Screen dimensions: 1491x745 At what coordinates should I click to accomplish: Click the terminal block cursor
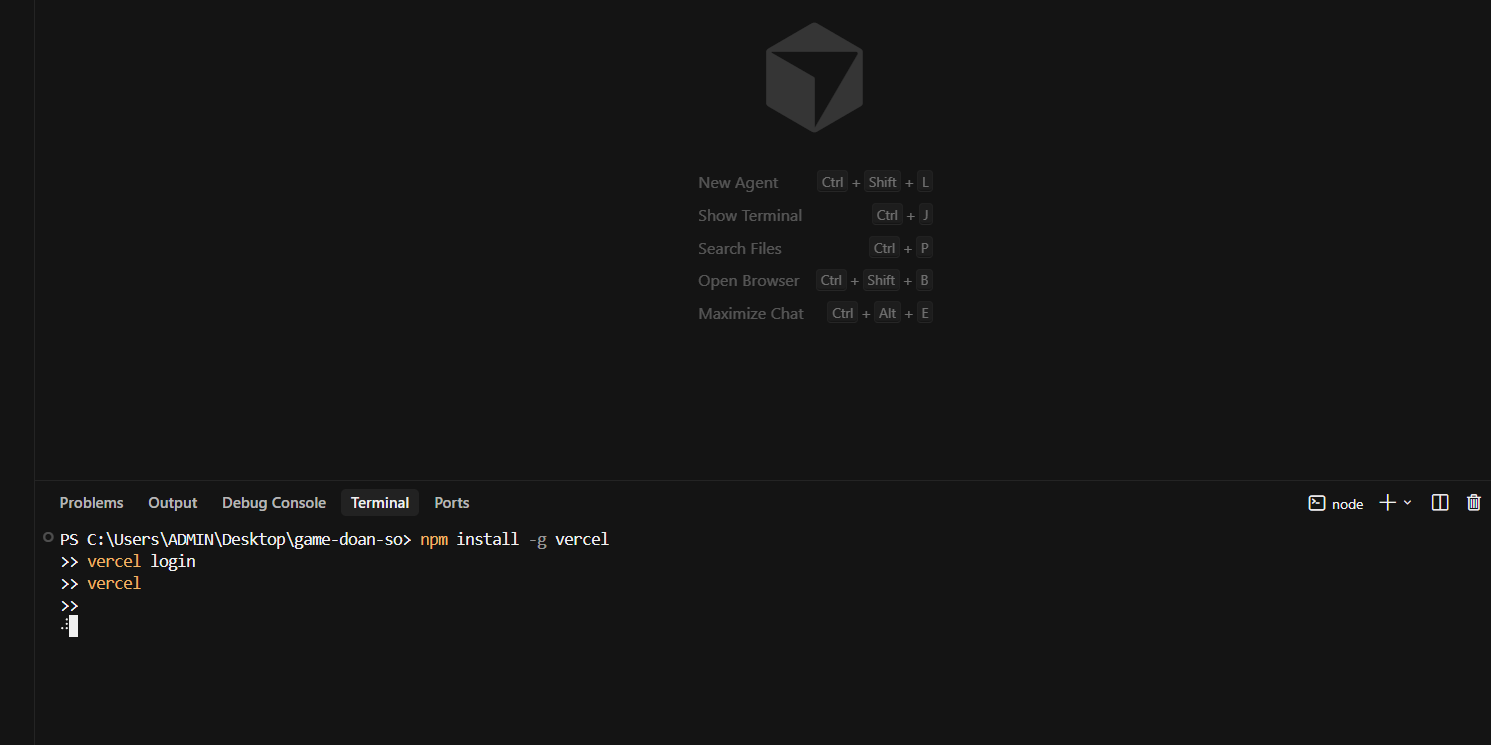click(x=73, y=626)
